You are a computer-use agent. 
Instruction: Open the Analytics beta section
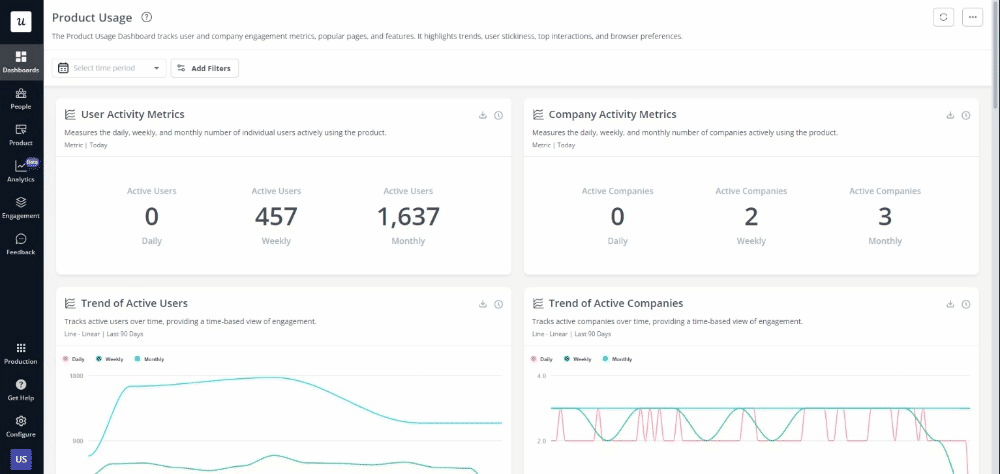click(x=20, y=171)
